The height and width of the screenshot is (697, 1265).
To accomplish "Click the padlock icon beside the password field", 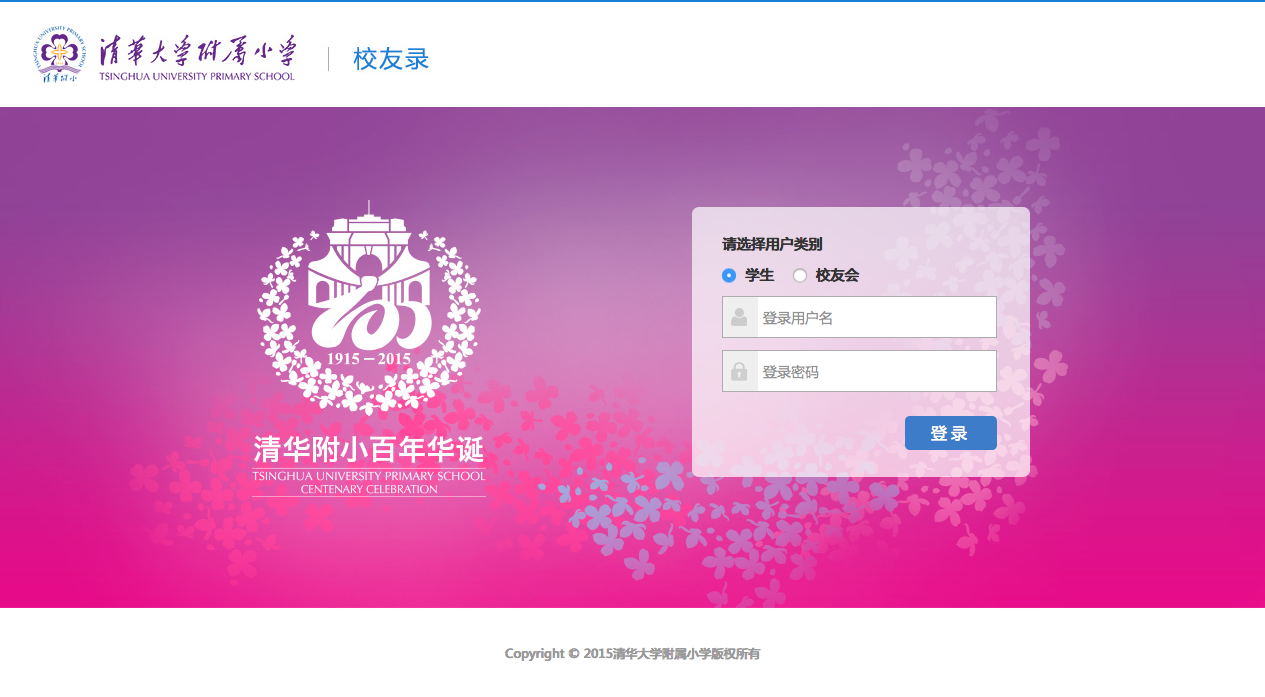I will 739,371.
